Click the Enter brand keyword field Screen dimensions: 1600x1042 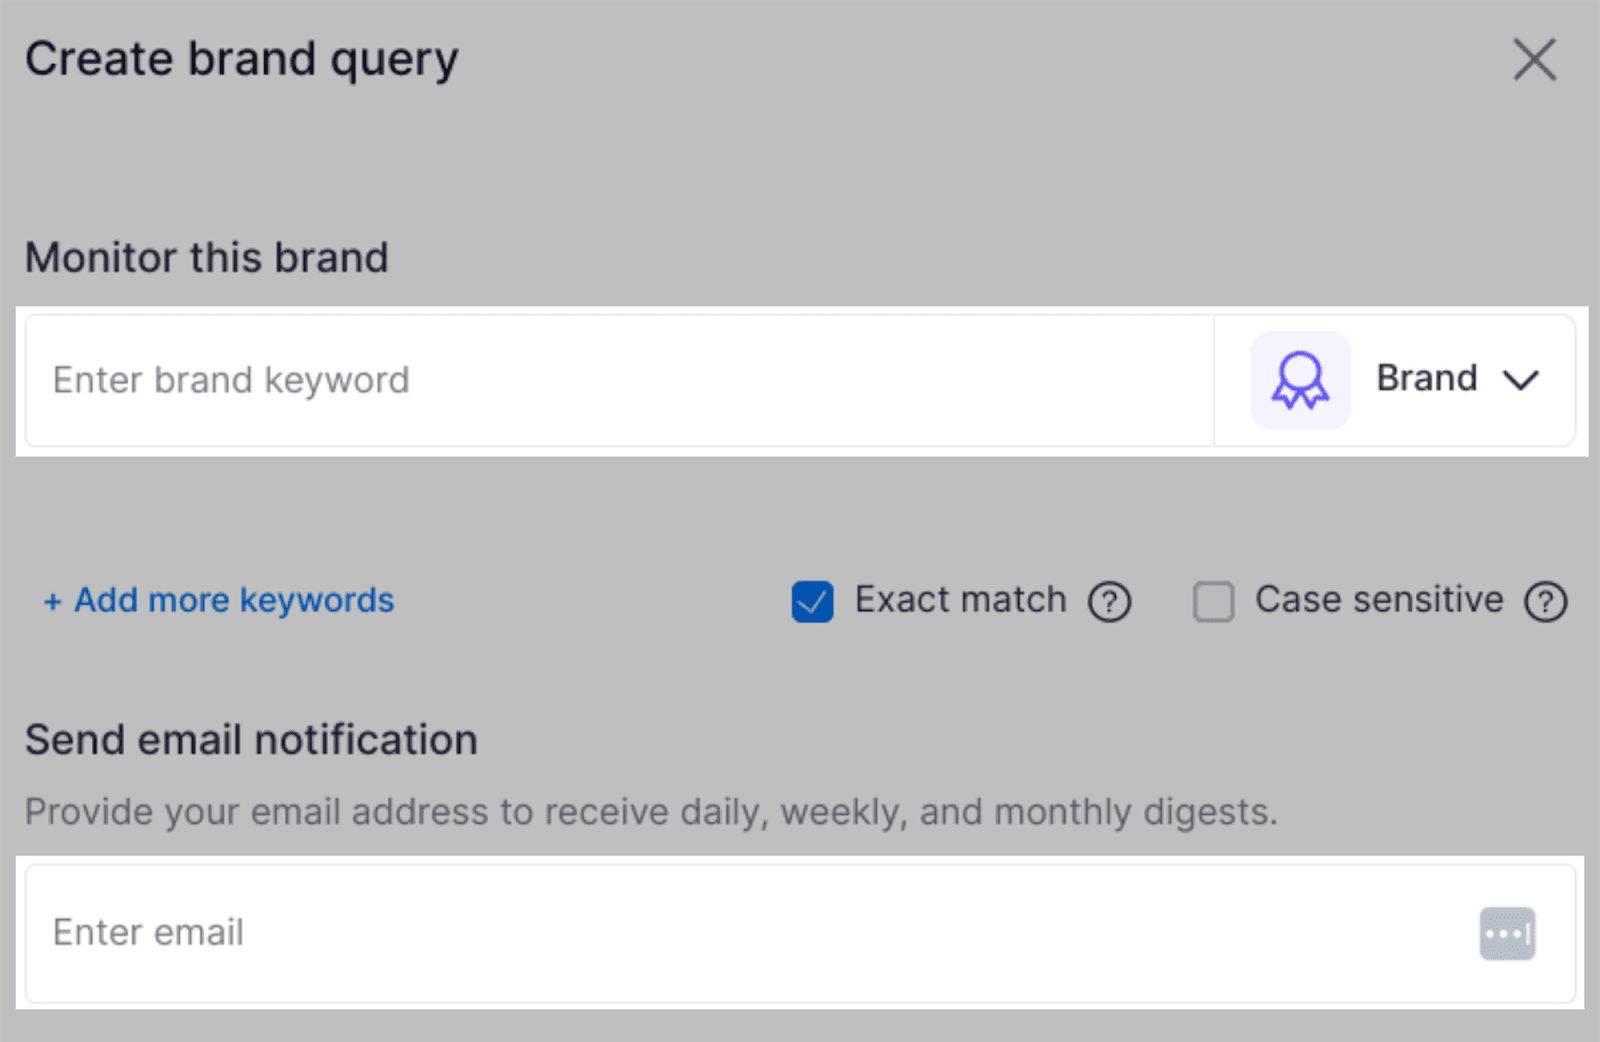(x=600, y=379)
